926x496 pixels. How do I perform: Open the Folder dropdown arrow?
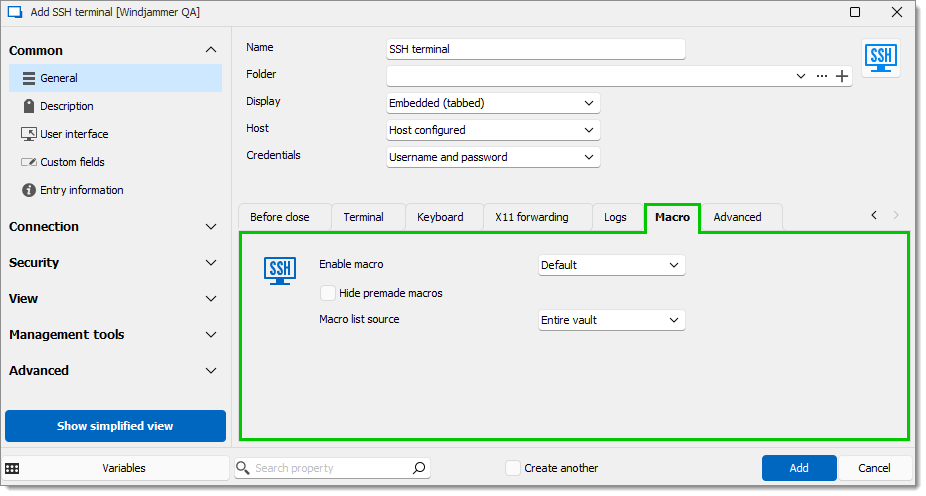point(801,76)
